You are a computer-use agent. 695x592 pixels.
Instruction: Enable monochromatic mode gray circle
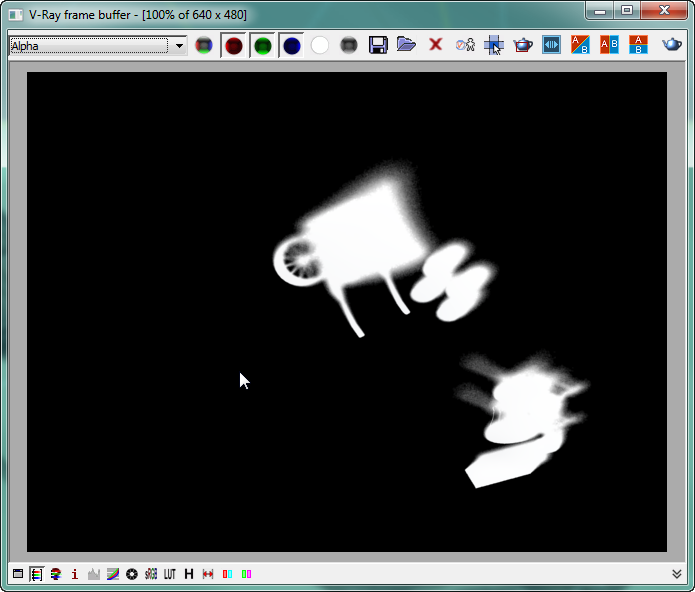coord(349,46)
